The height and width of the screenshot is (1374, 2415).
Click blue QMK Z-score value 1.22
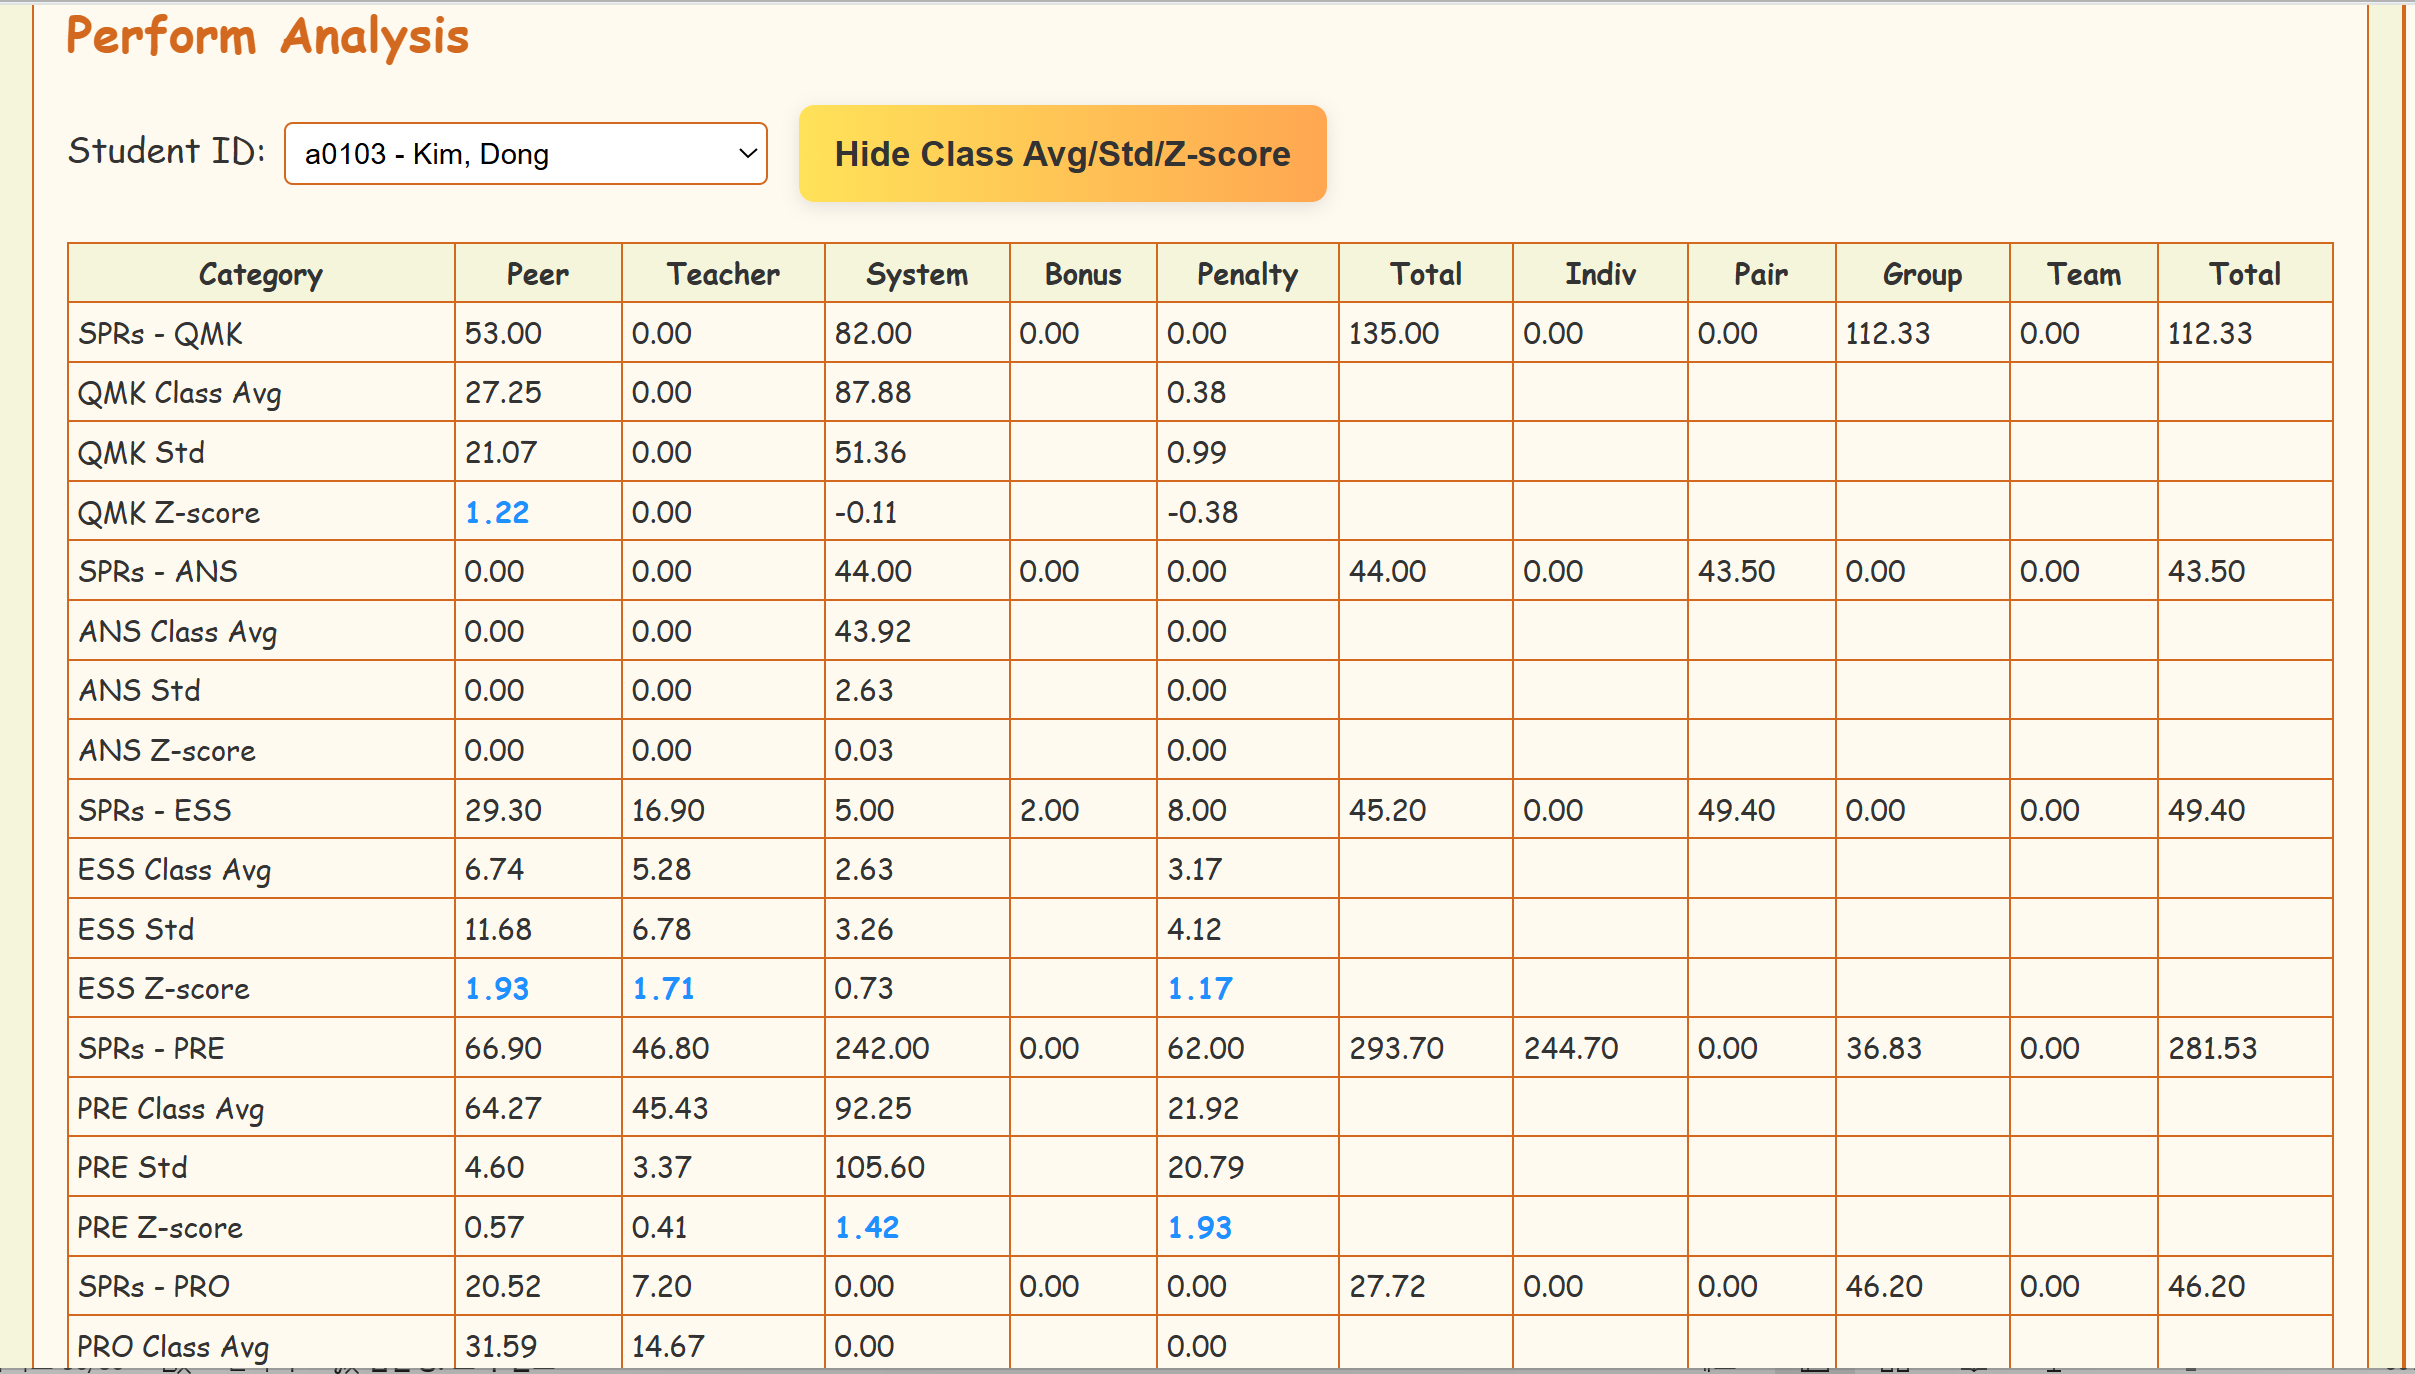(x=497, y=513)
